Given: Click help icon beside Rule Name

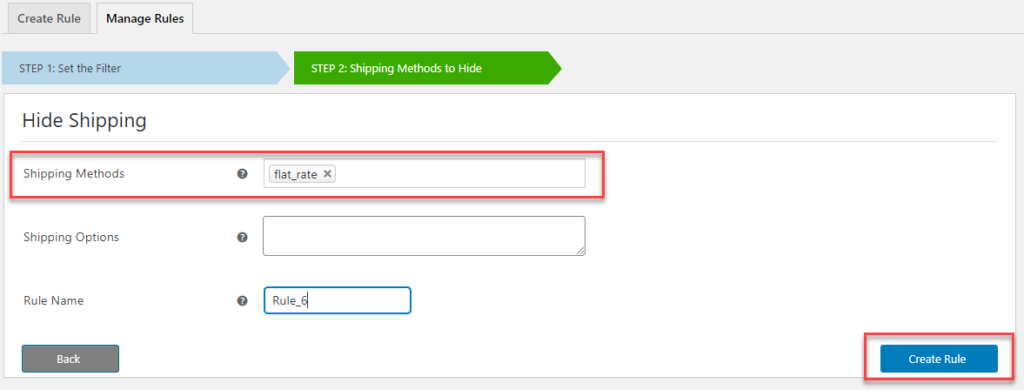Looking at the screenshot, I should point(242,301).
